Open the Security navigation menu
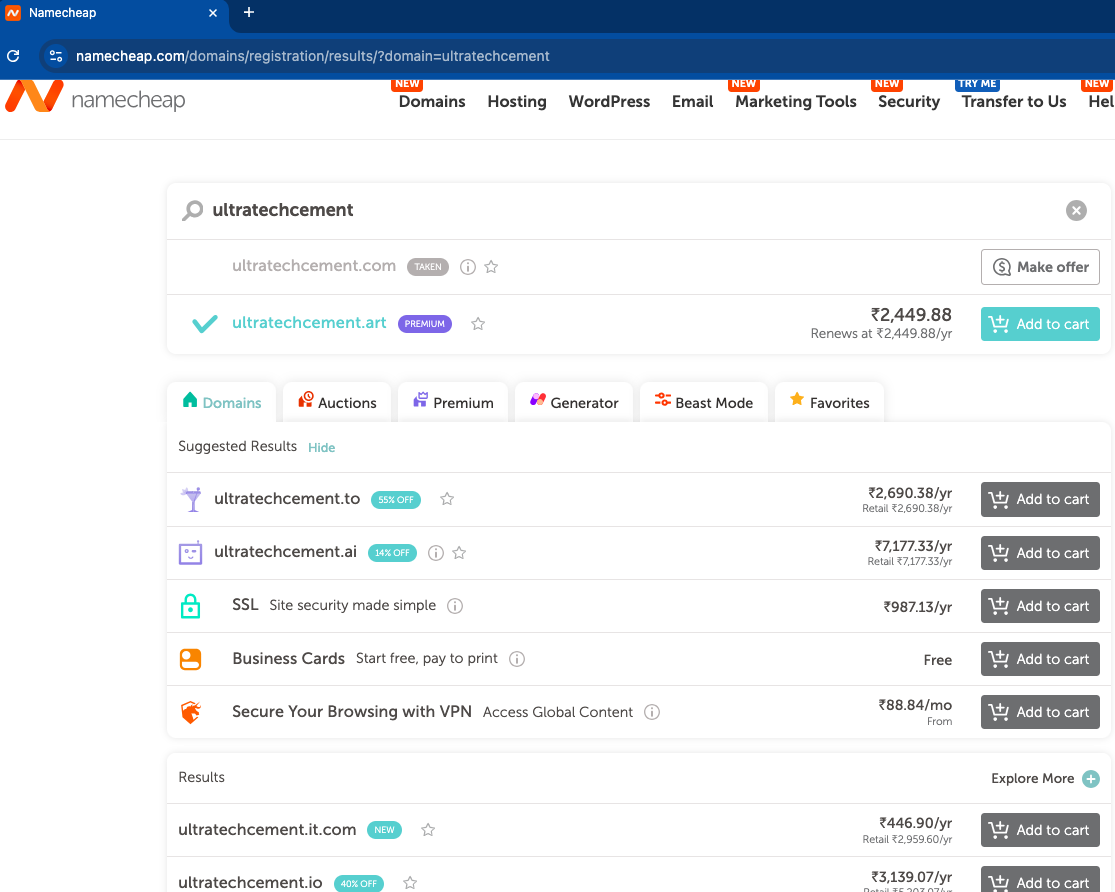Viewport: 1115px width, 892px height. pyautogui.click(x=909, y=102)
